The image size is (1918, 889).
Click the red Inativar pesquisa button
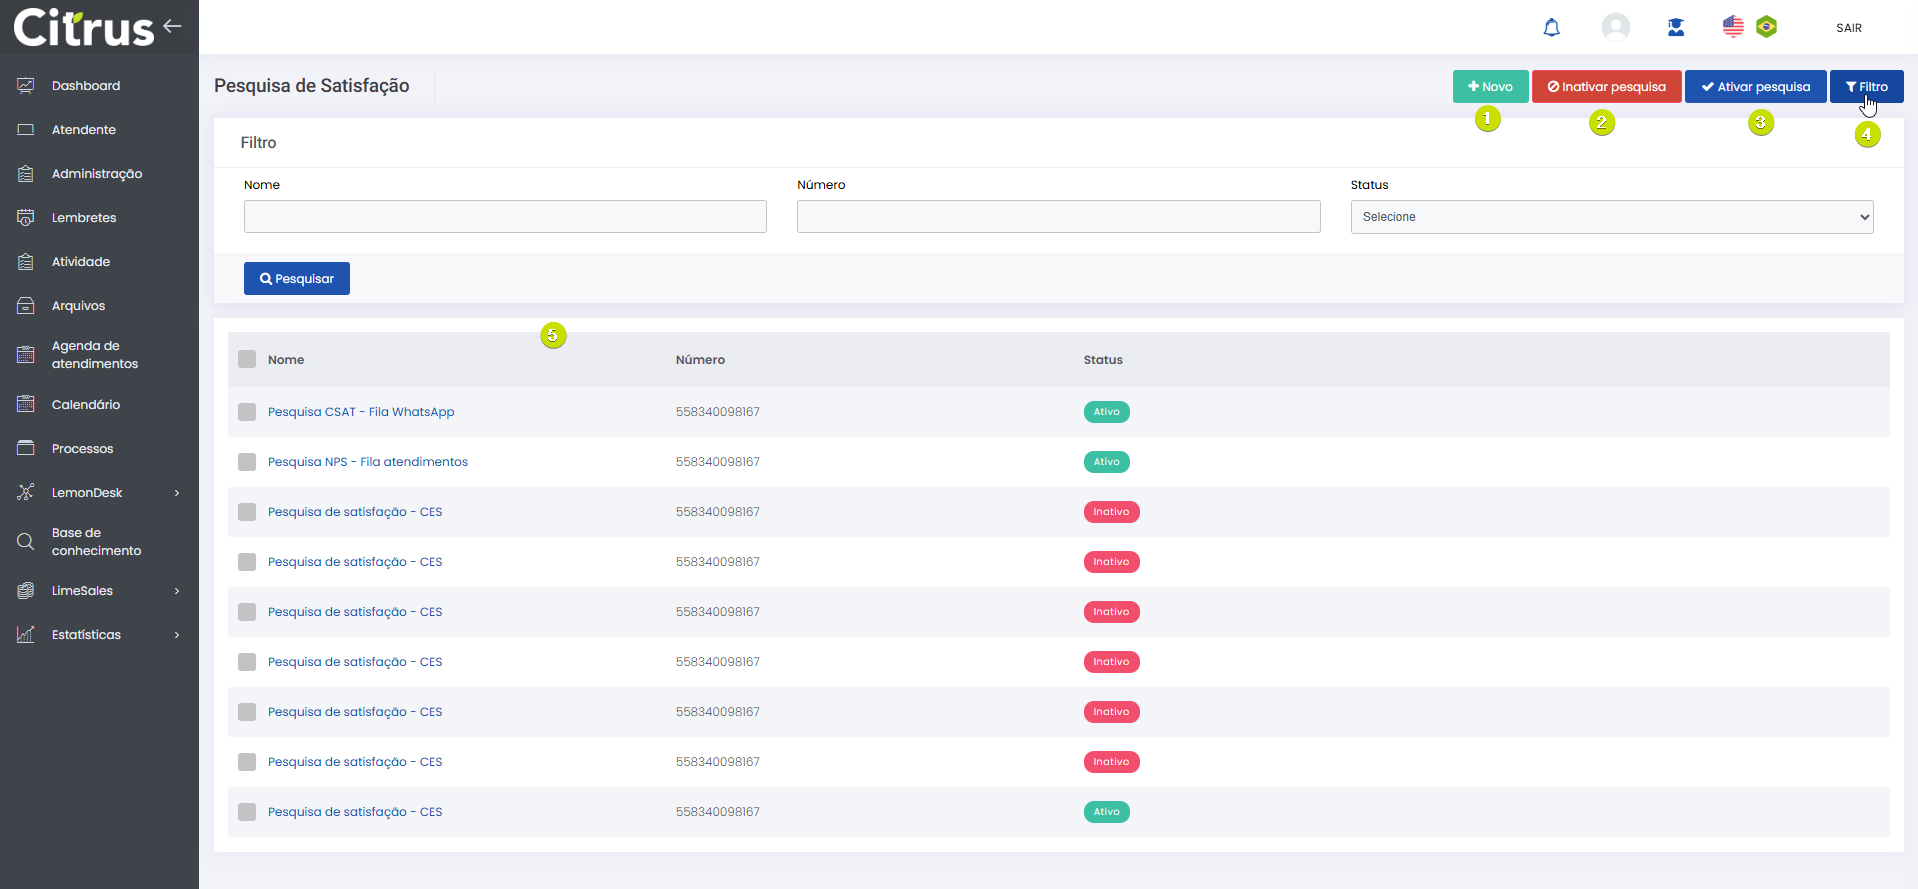coord(1606,87)
